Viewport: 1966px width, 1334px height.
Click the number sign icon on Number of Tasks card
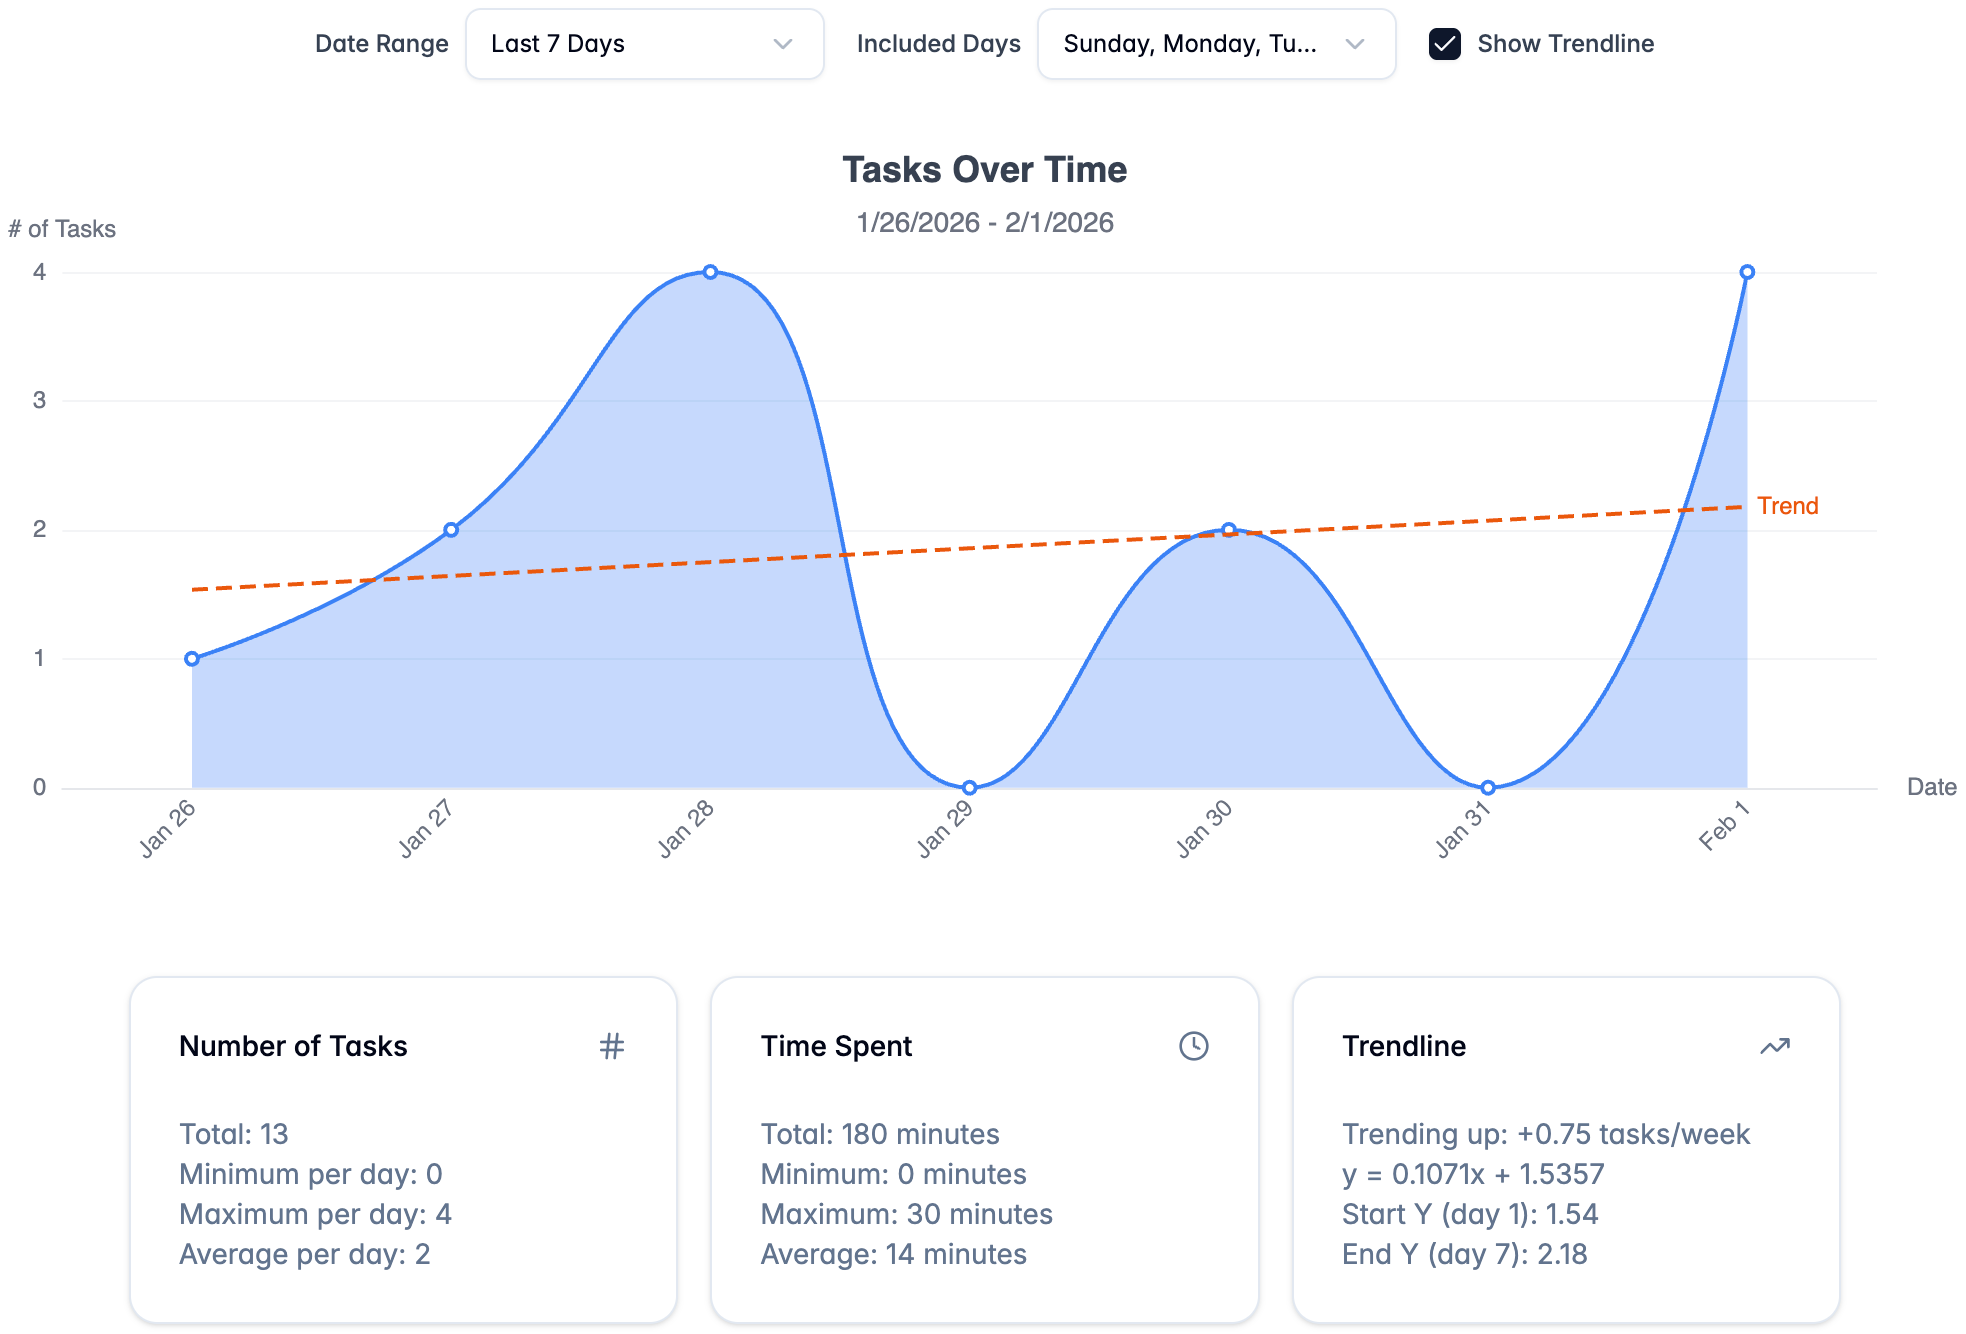[x=612, y=1046]
